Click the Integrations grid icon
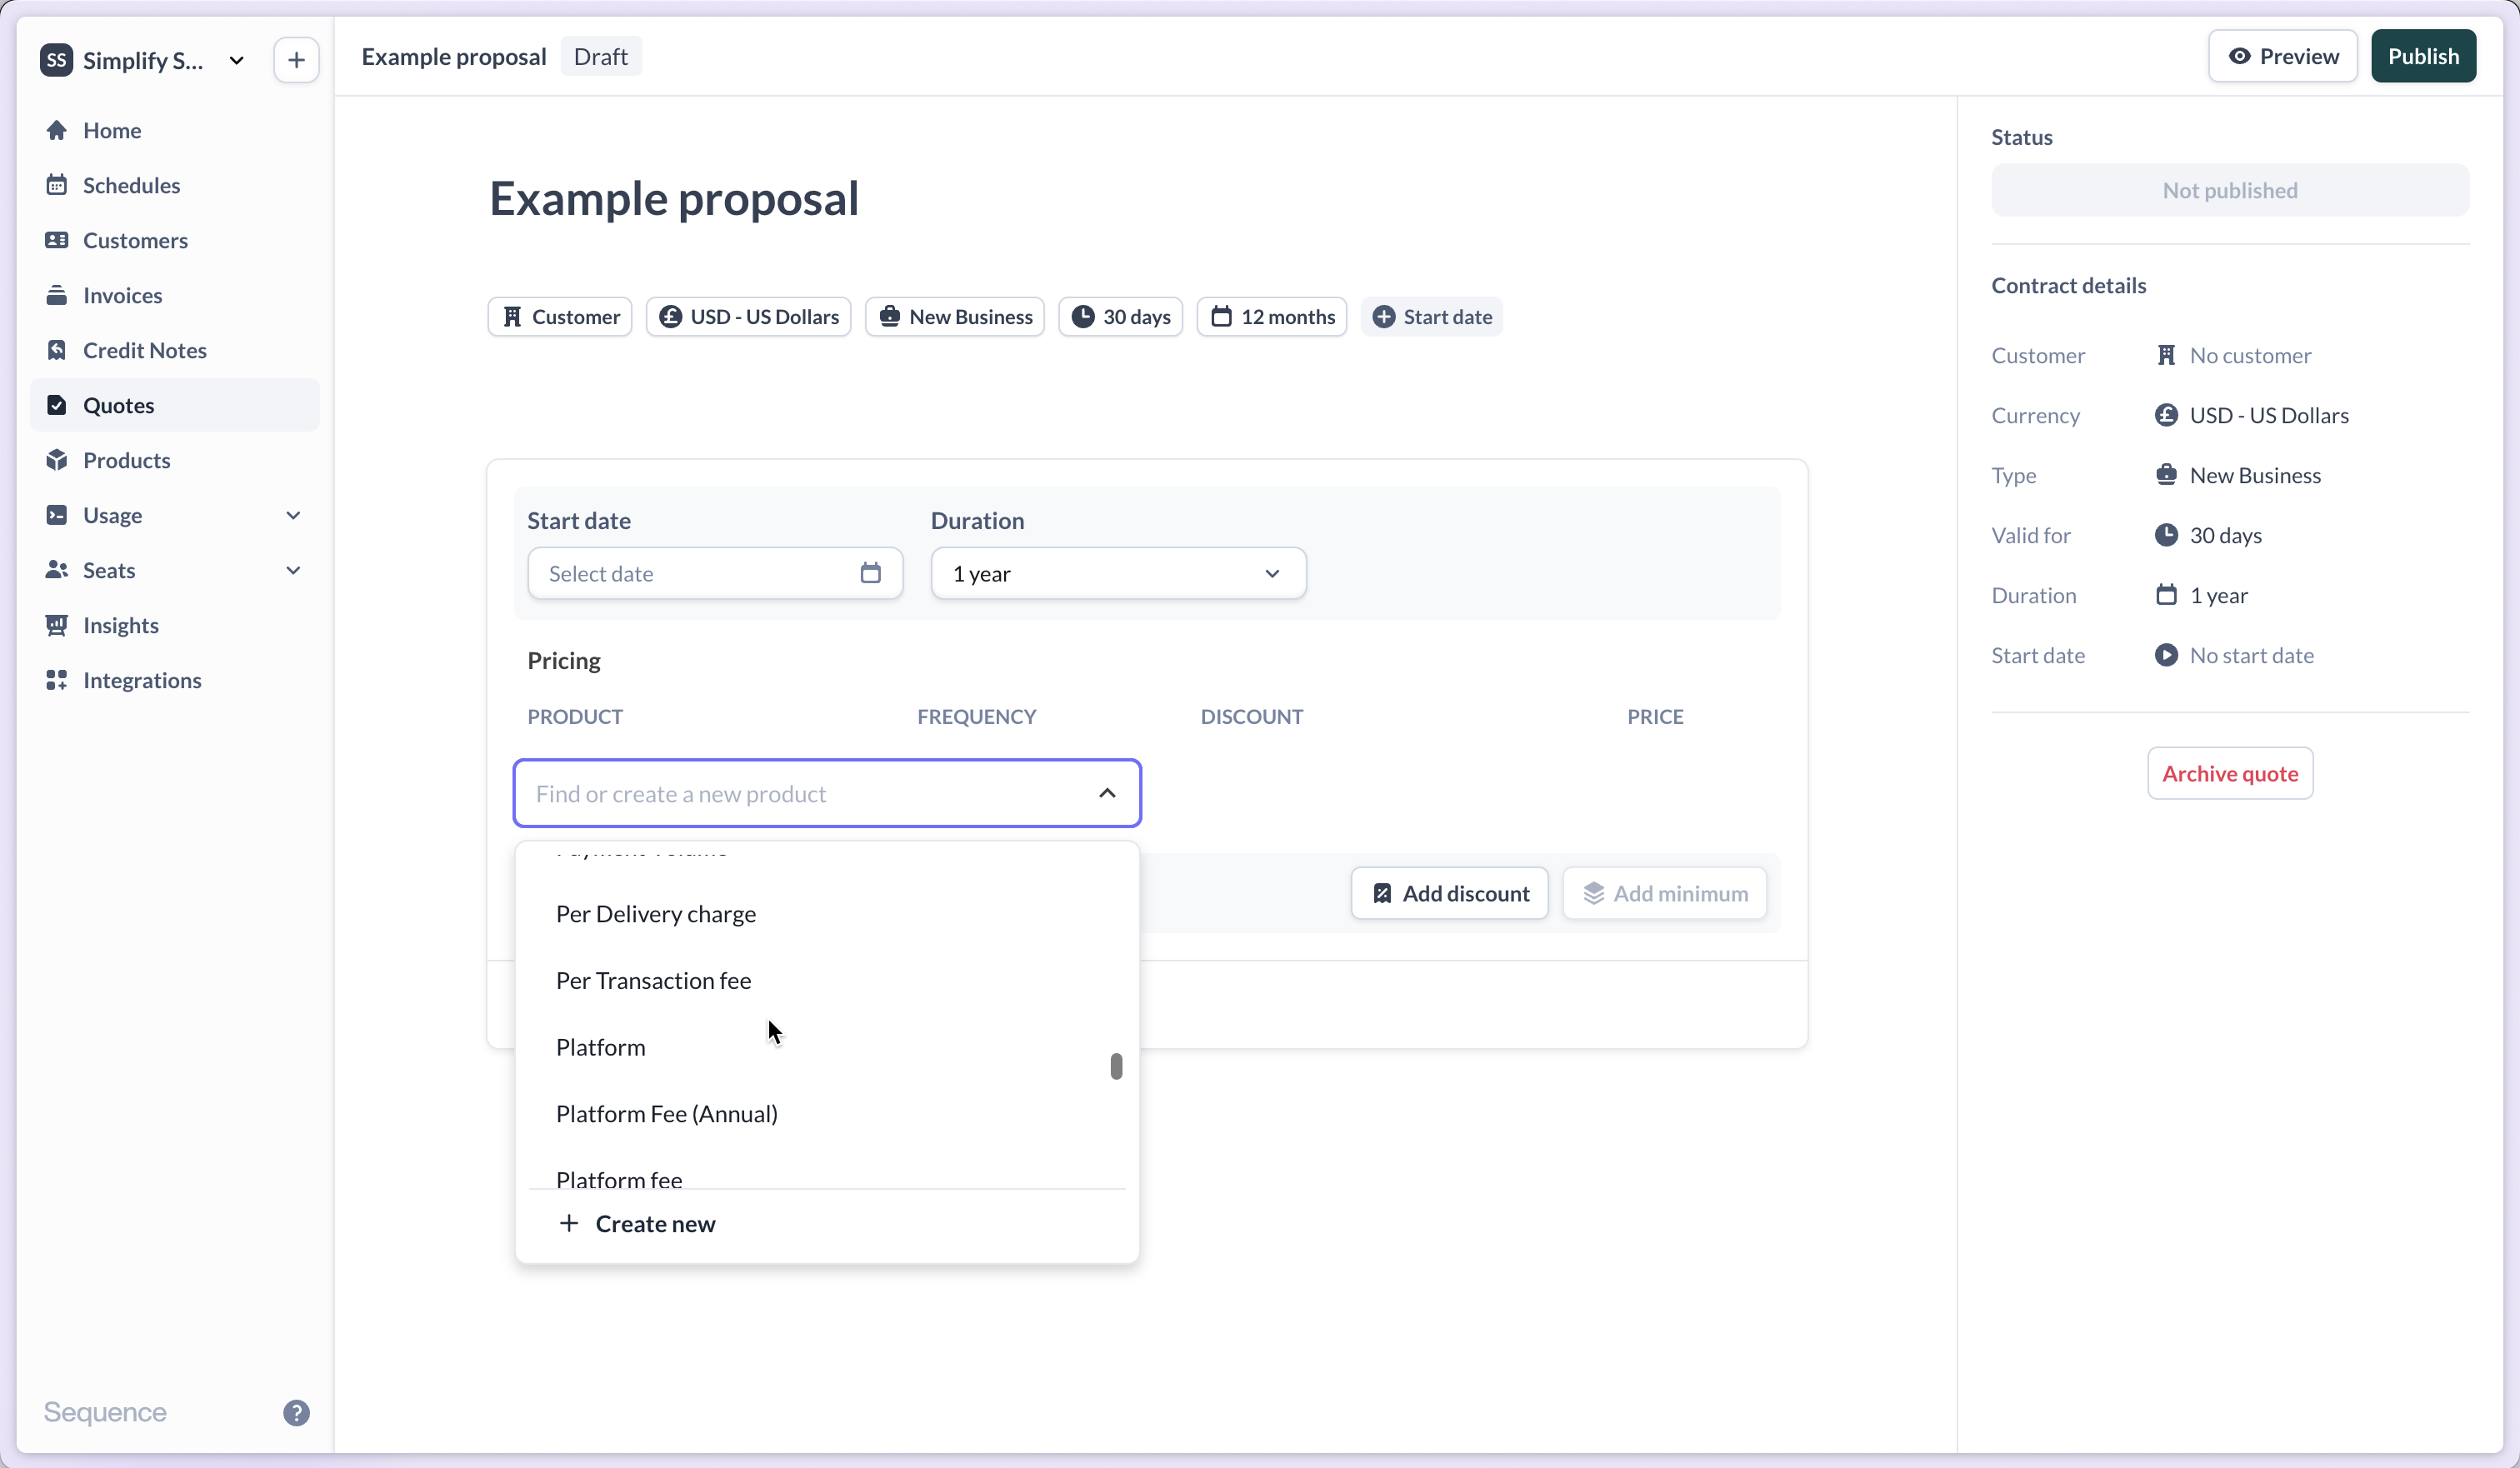Image resolution: width=2520 pixels, height=1468 pixels. coord(57,680)
